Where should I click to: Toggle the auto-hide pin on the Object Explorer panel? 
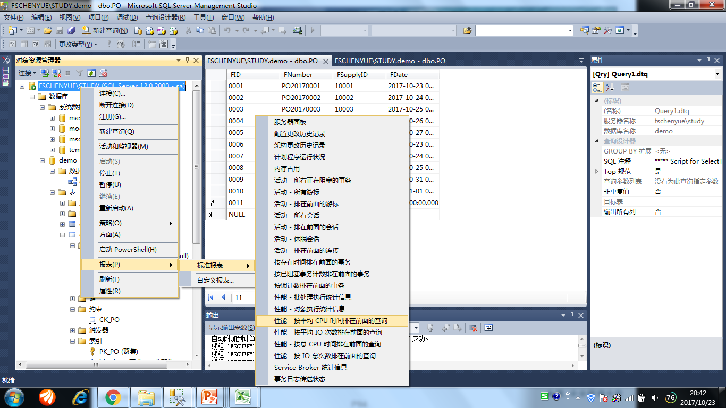188,60
